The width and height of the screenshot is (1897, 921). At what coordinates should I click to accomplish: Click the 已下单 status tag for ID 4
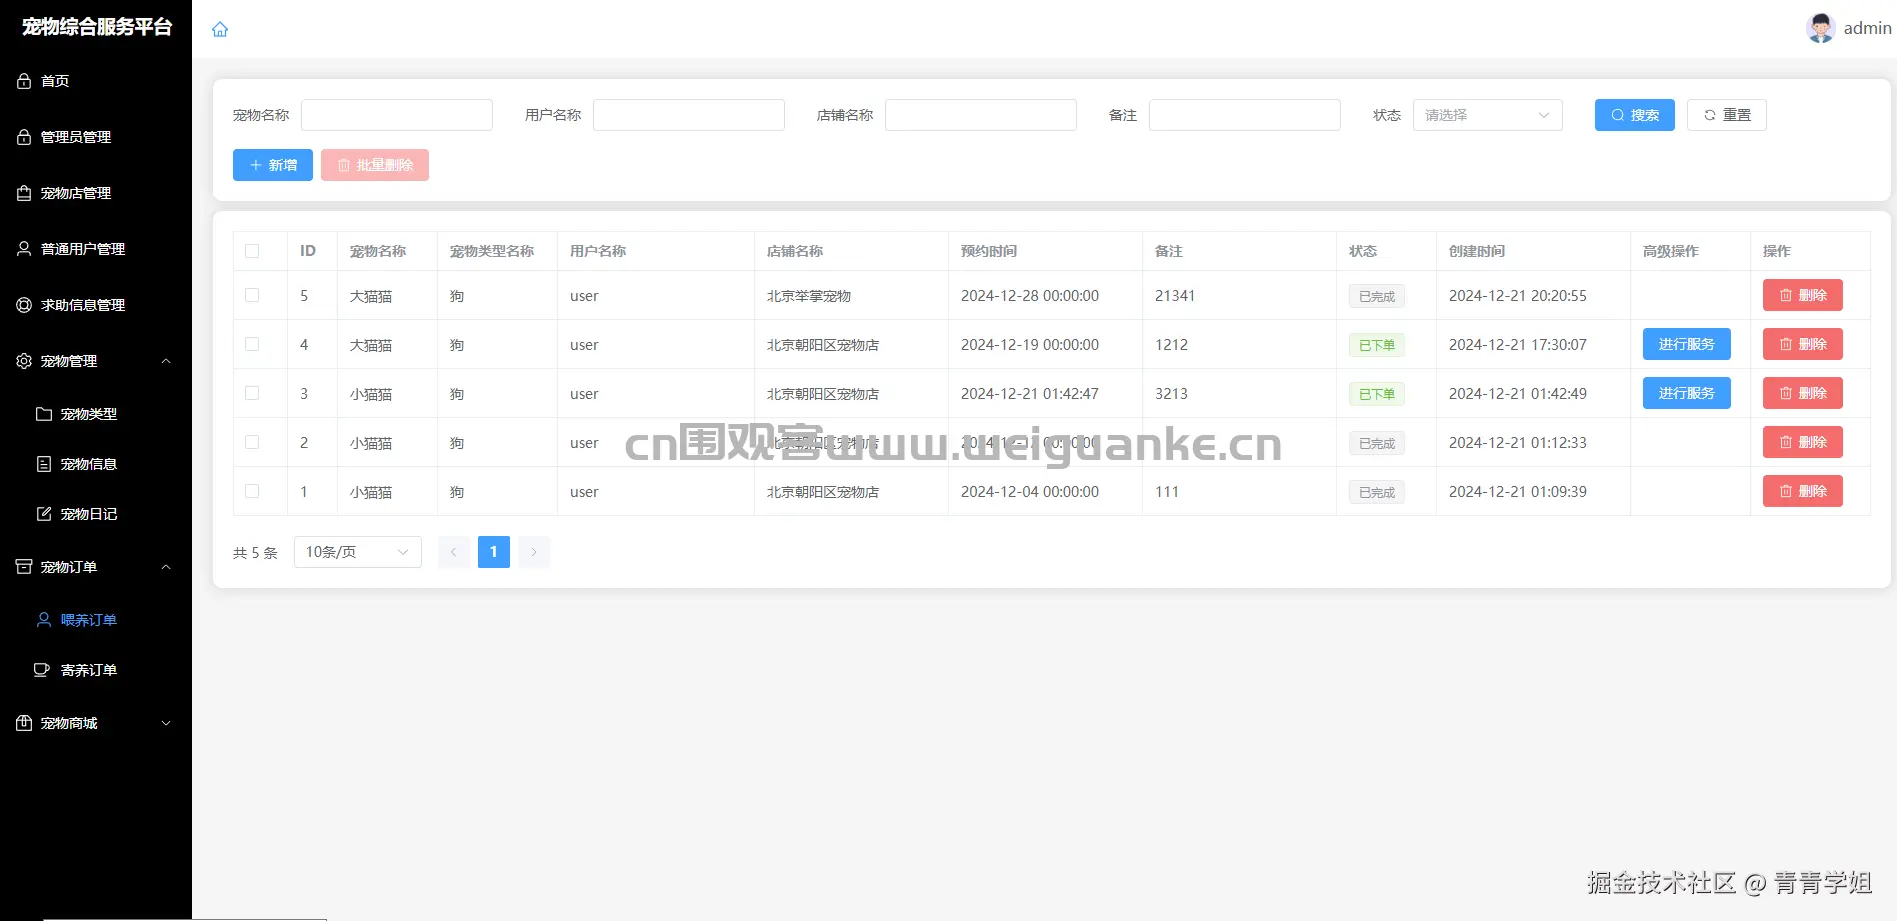click(1377, 345)
